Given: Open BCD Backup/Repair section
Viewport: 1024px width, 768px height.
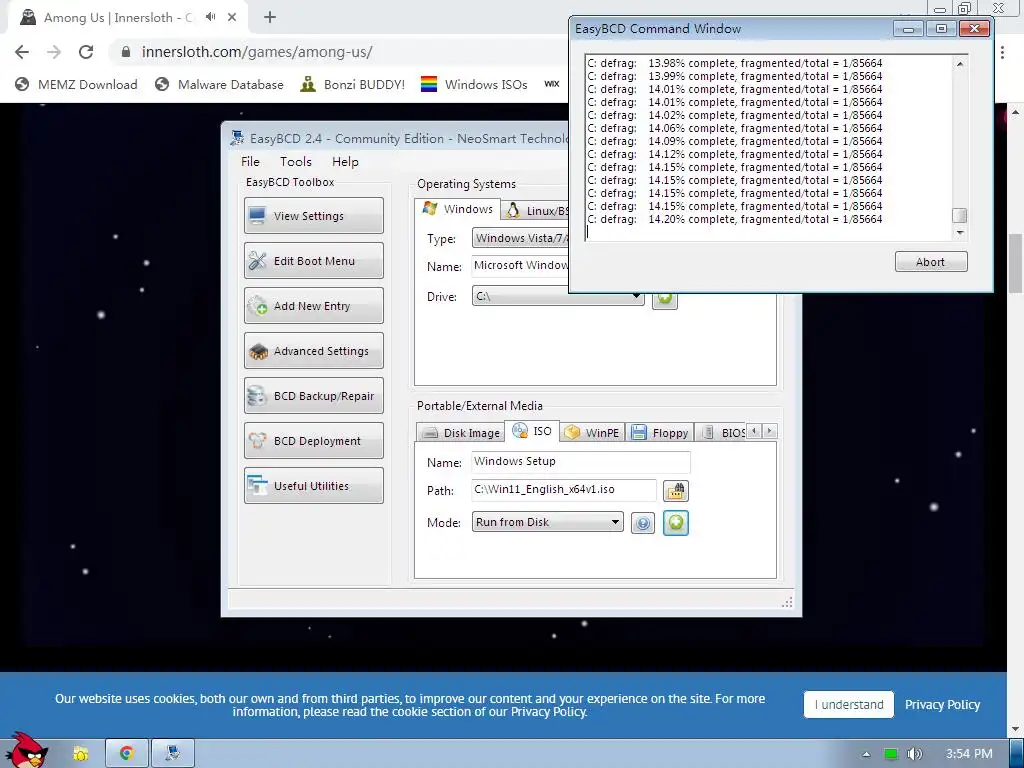Looking at the screenshot, I should pyautogui.click(x=313, y=396).
